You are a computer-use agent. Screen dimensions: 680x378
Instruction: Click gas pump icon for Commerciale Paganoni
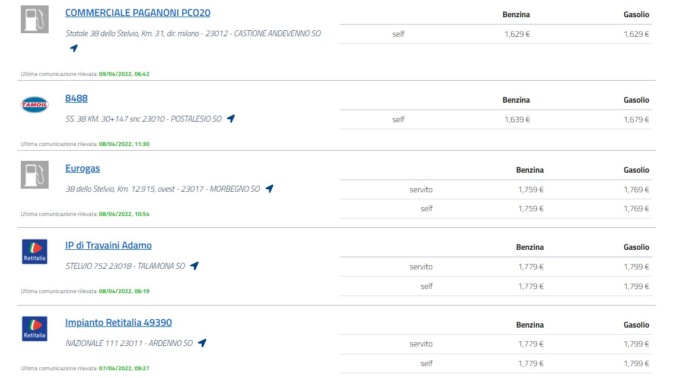click(x=35, y=19)
